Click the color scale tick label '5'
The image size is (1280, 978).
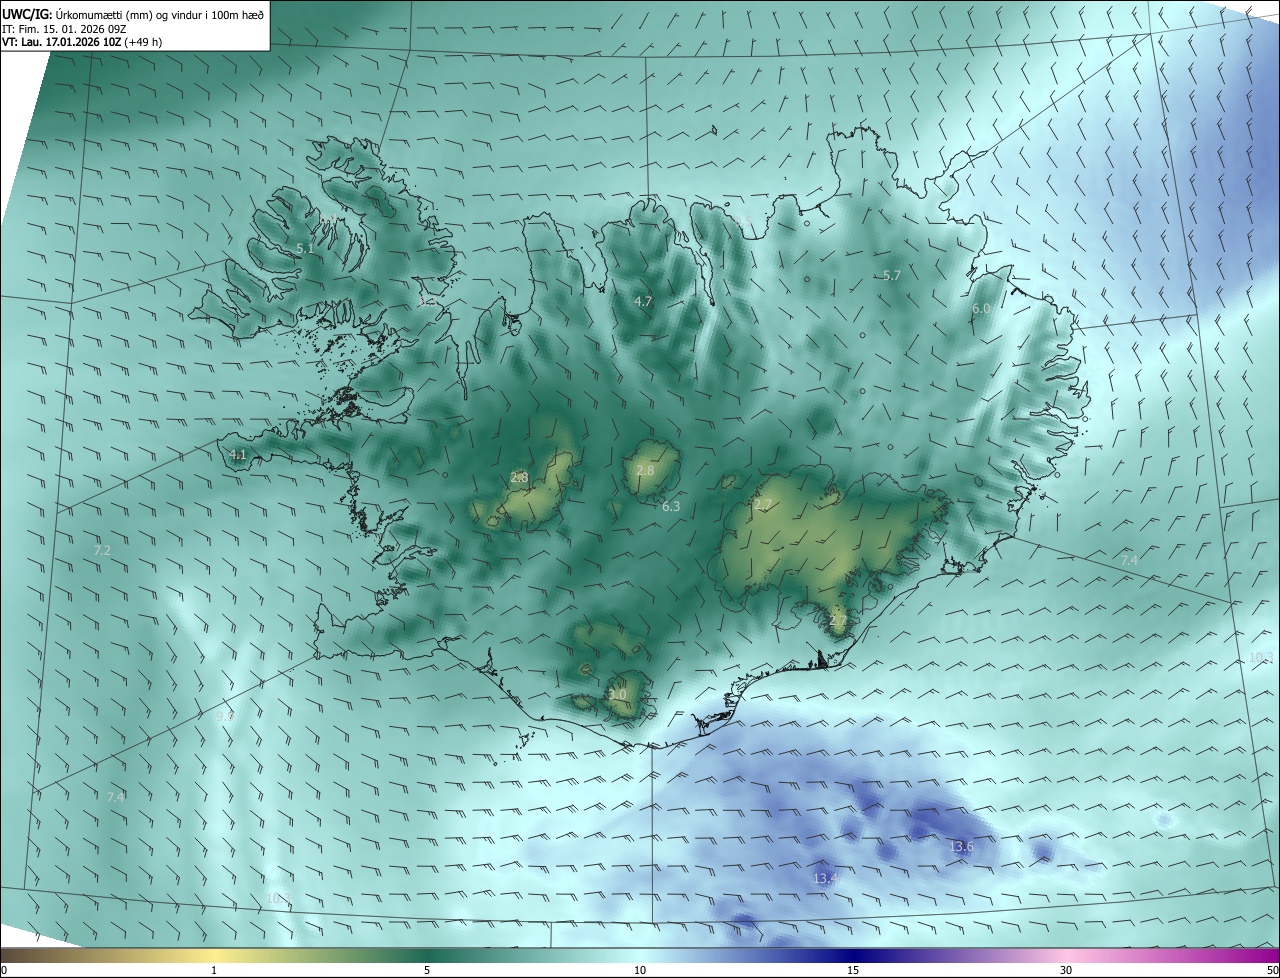pyautogui.click(x=427, y=970)
